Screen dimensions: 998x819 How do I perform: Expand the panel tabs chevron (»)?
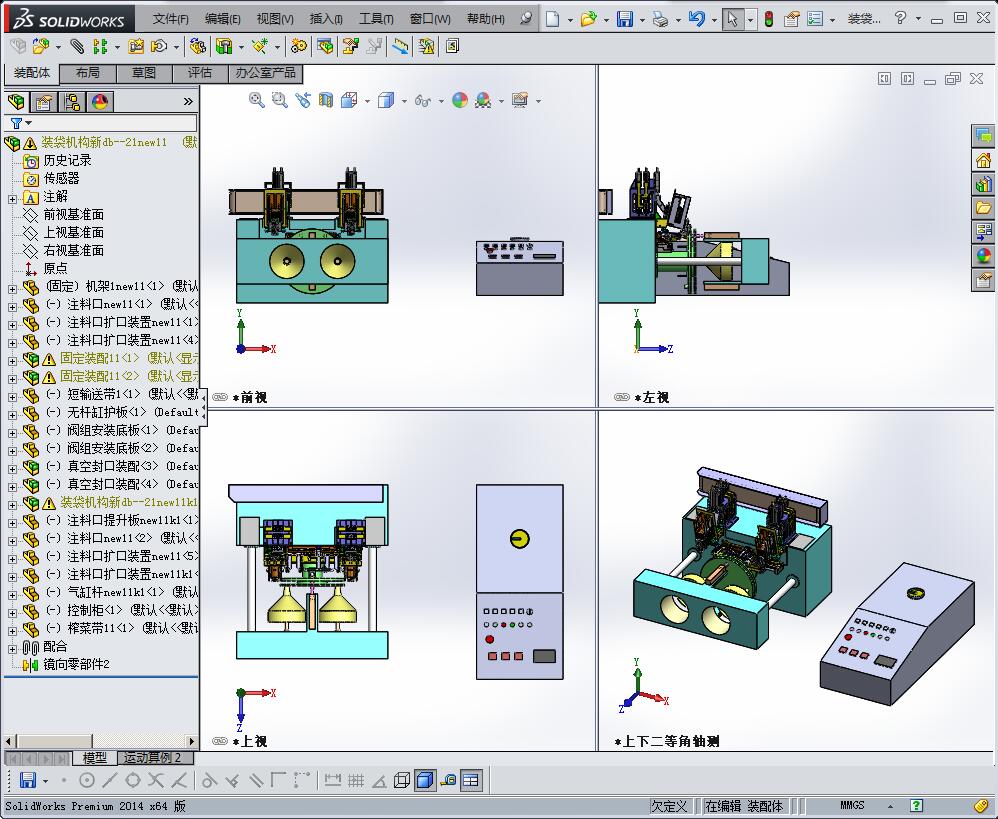click(188, 101)
